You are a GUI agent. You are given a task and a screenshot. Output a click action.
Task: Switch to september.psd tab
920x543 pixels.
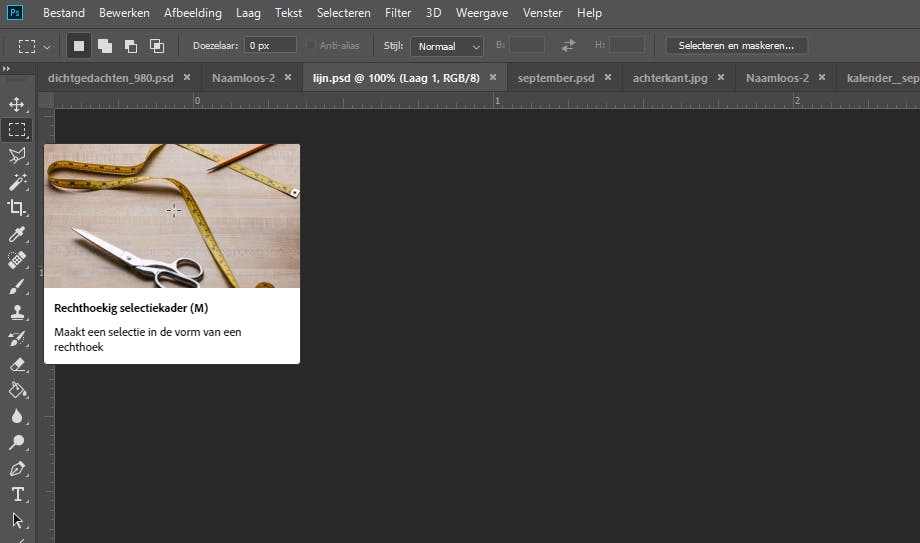click(556, 77)
